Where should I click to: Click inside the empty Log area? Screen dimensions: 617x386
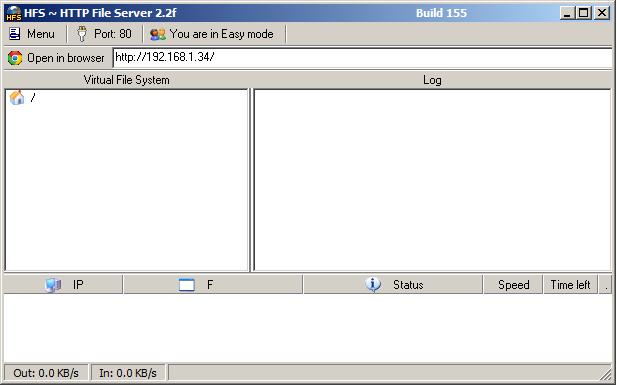(x=432, y=180)
